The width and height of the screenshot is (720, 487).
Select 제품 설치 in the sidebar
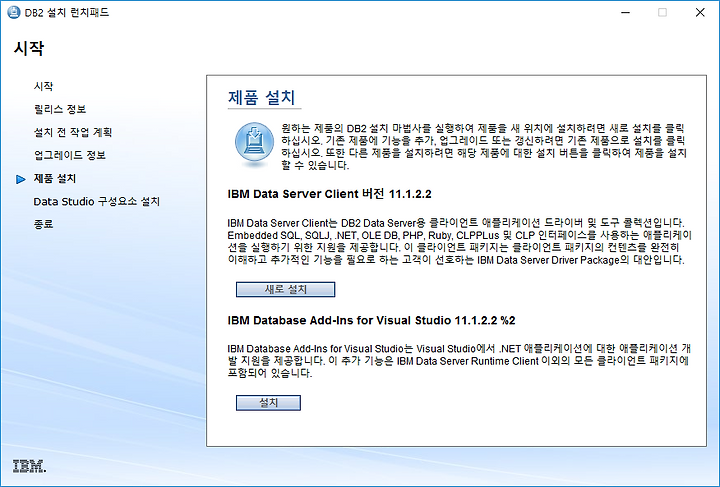(x=55, y=179)
